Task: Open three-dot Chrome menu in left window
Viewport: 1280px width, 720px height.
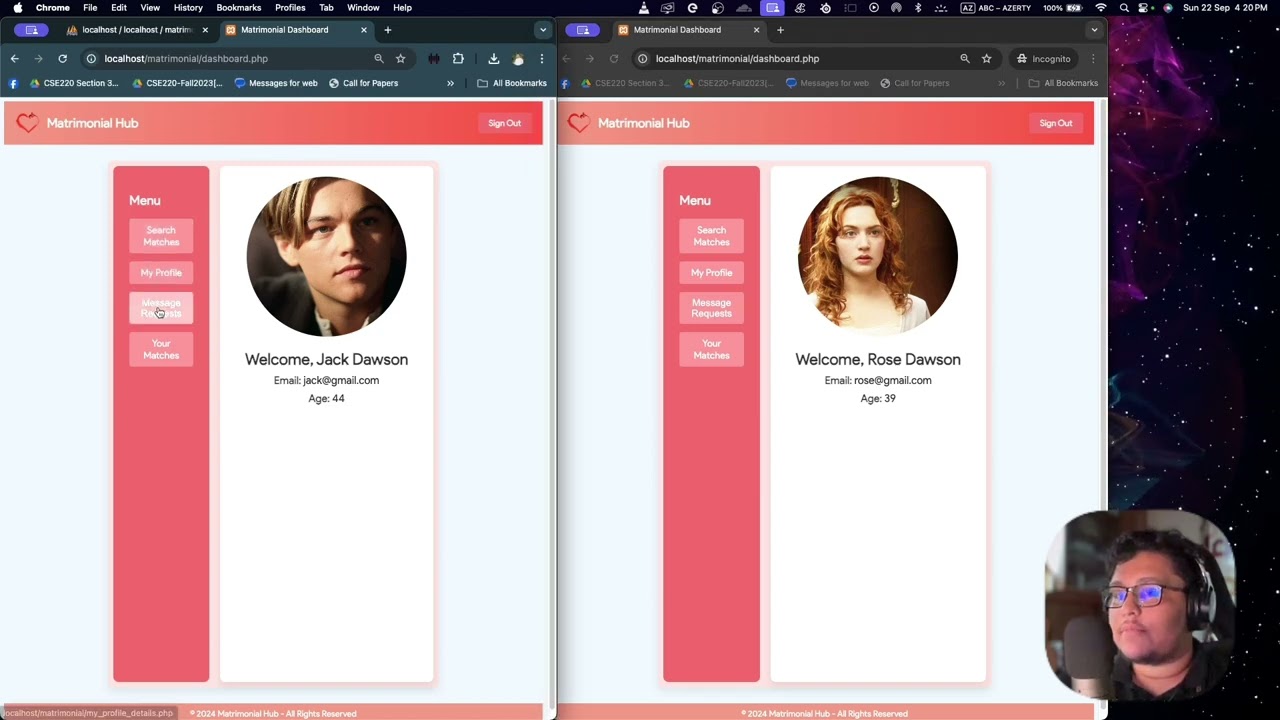Action: click(541, 59)
